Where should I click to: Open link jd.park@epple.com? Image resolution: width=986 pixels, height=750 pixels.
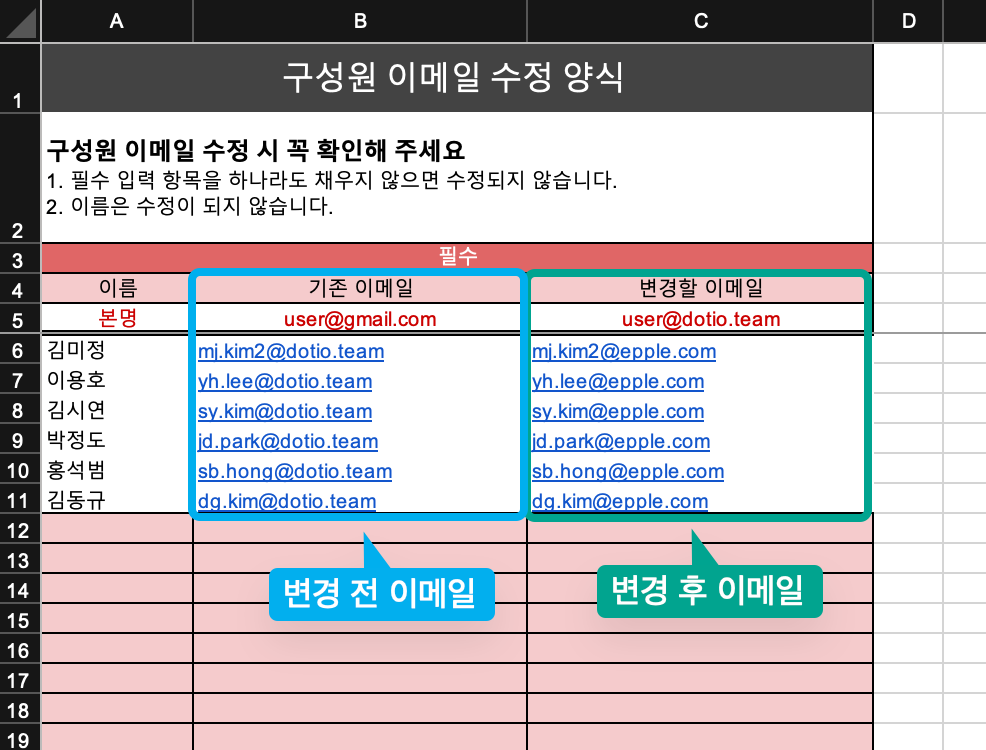621,441
